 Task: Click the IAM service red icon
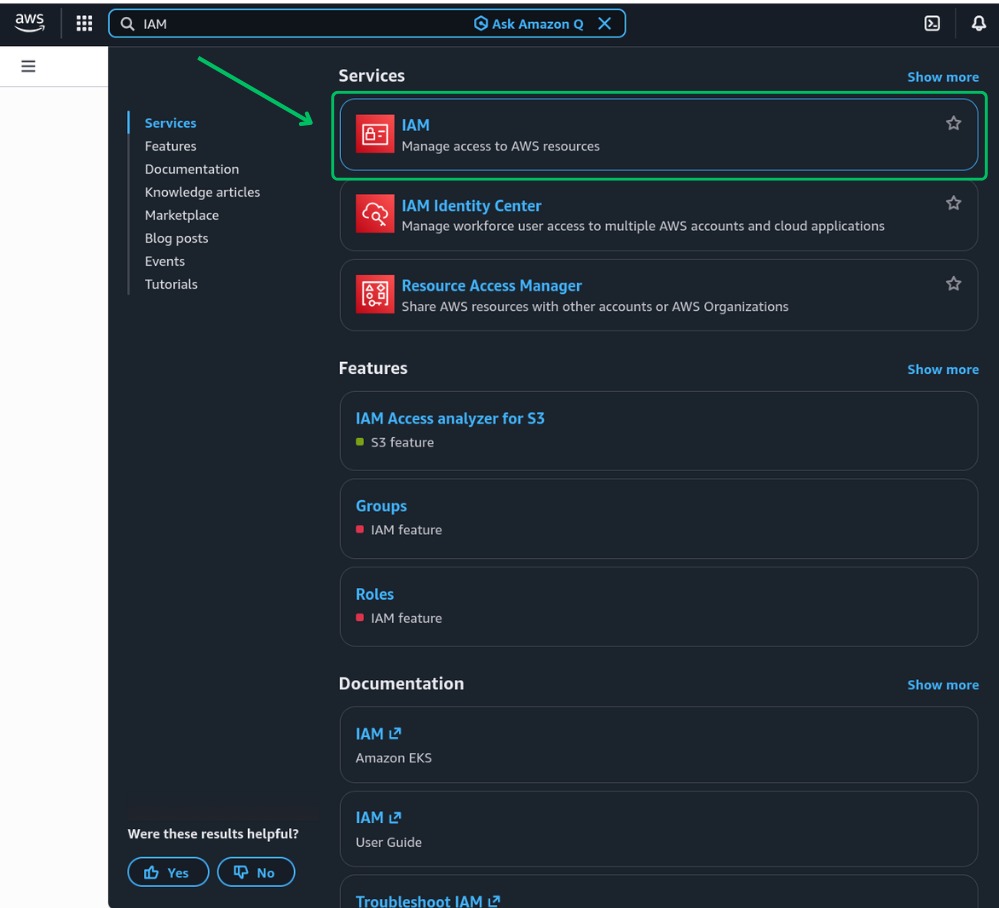tap(375, 134)
